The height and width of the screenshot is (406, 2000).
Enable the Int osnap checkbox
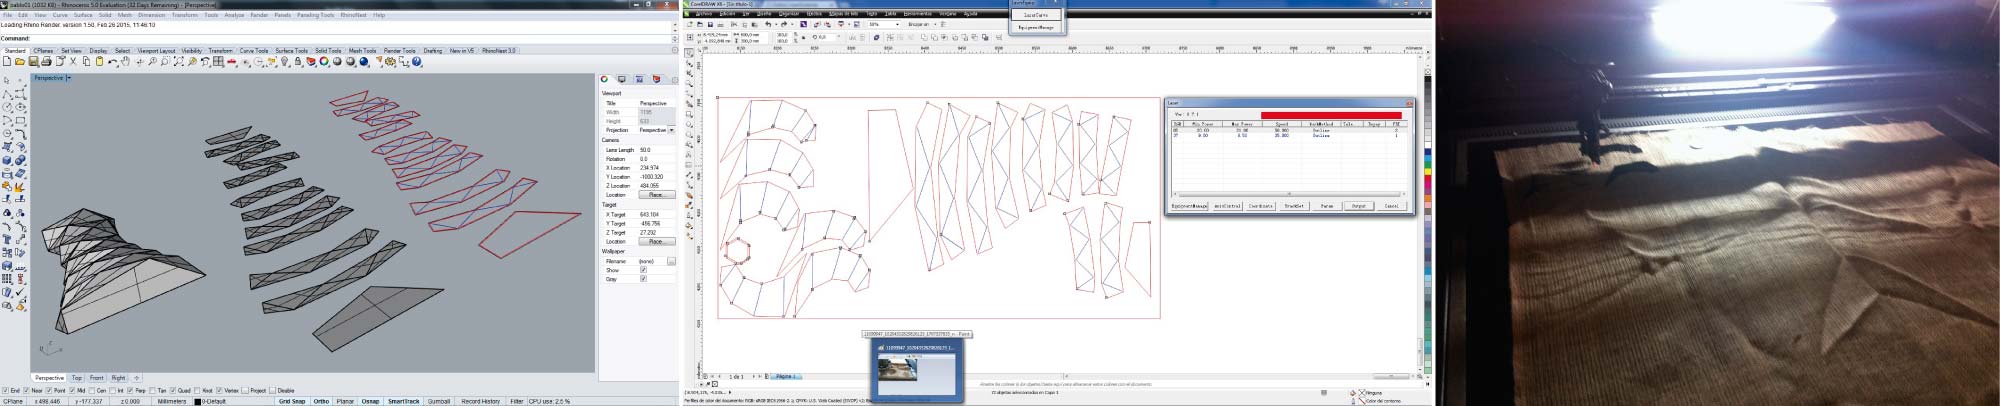pos(112,390)
